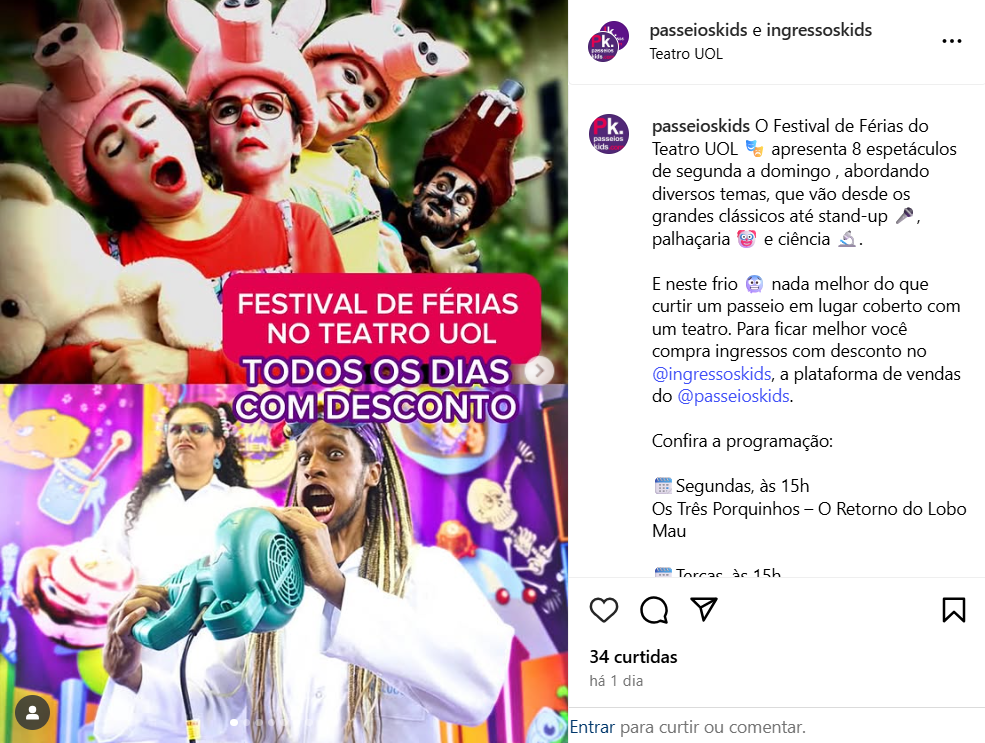Open comments with speech bubble icon
The height and width of the screenshot is (743, 985).
(x=654, y=610)
